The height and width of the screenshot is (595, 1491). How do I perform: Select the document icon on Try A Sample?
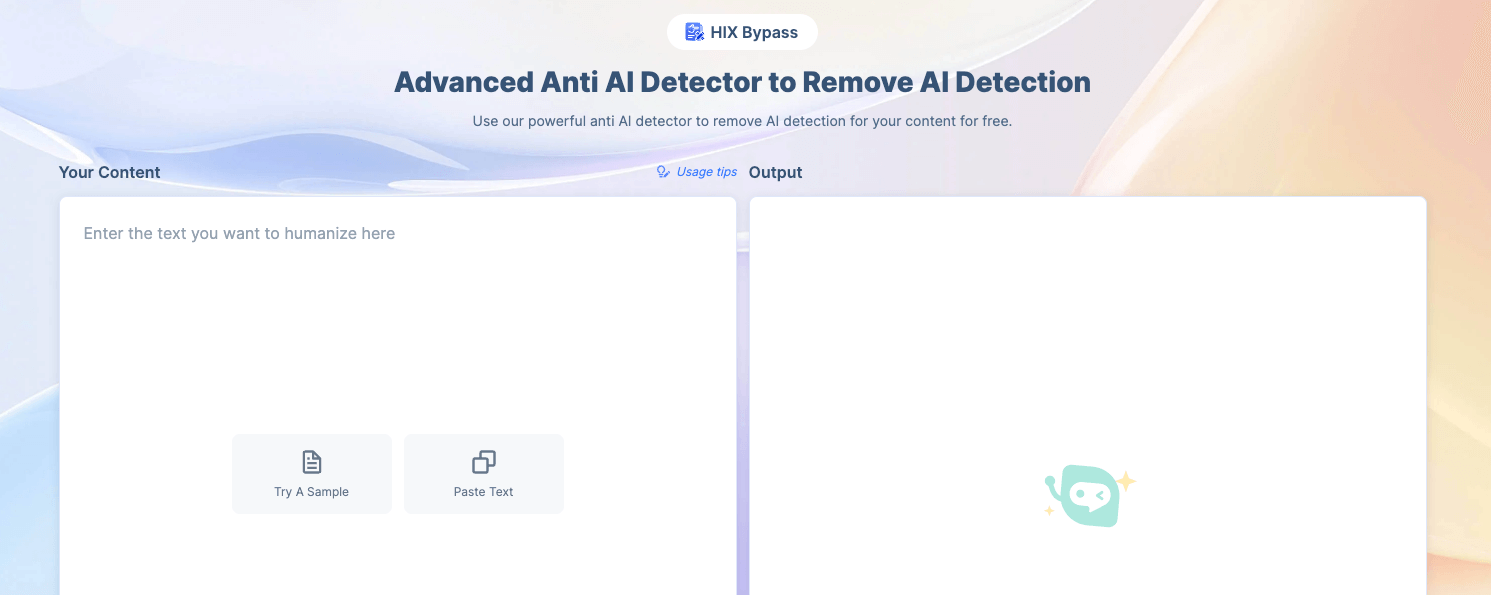pyautogui.click(x=311, y=461)
